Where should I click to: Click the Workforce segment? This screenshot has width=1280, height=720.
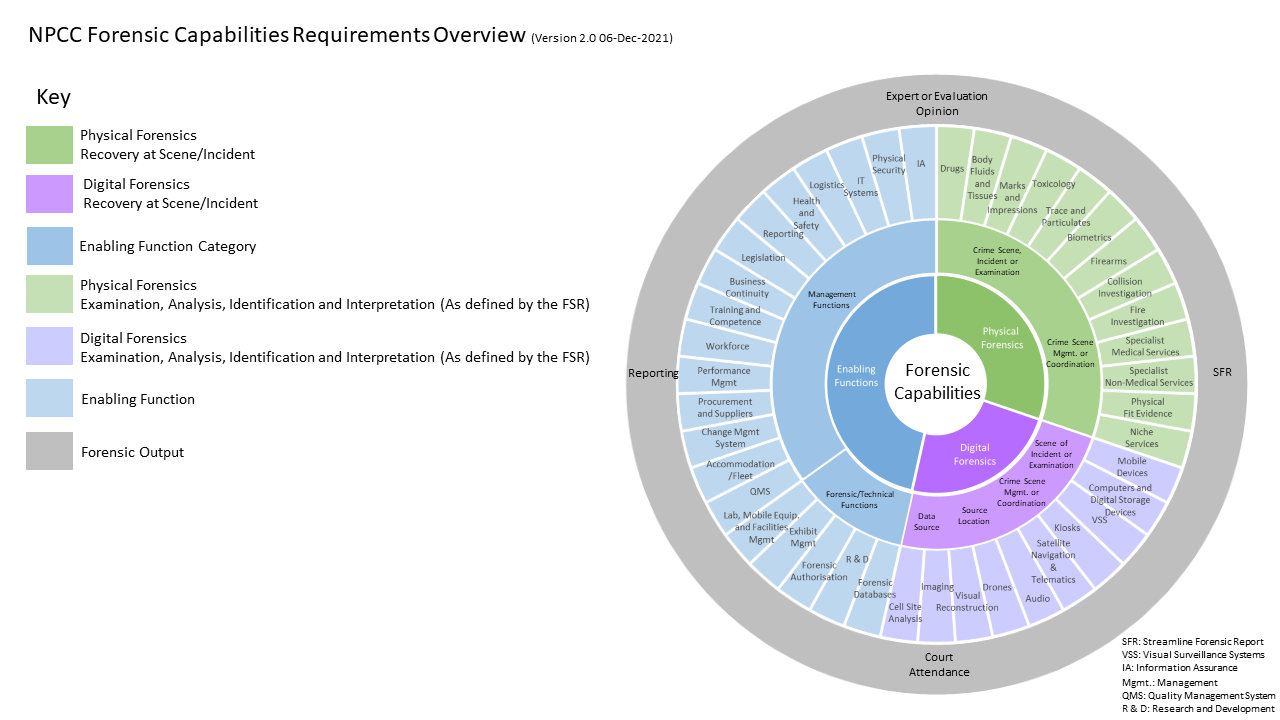pos(727,346)
